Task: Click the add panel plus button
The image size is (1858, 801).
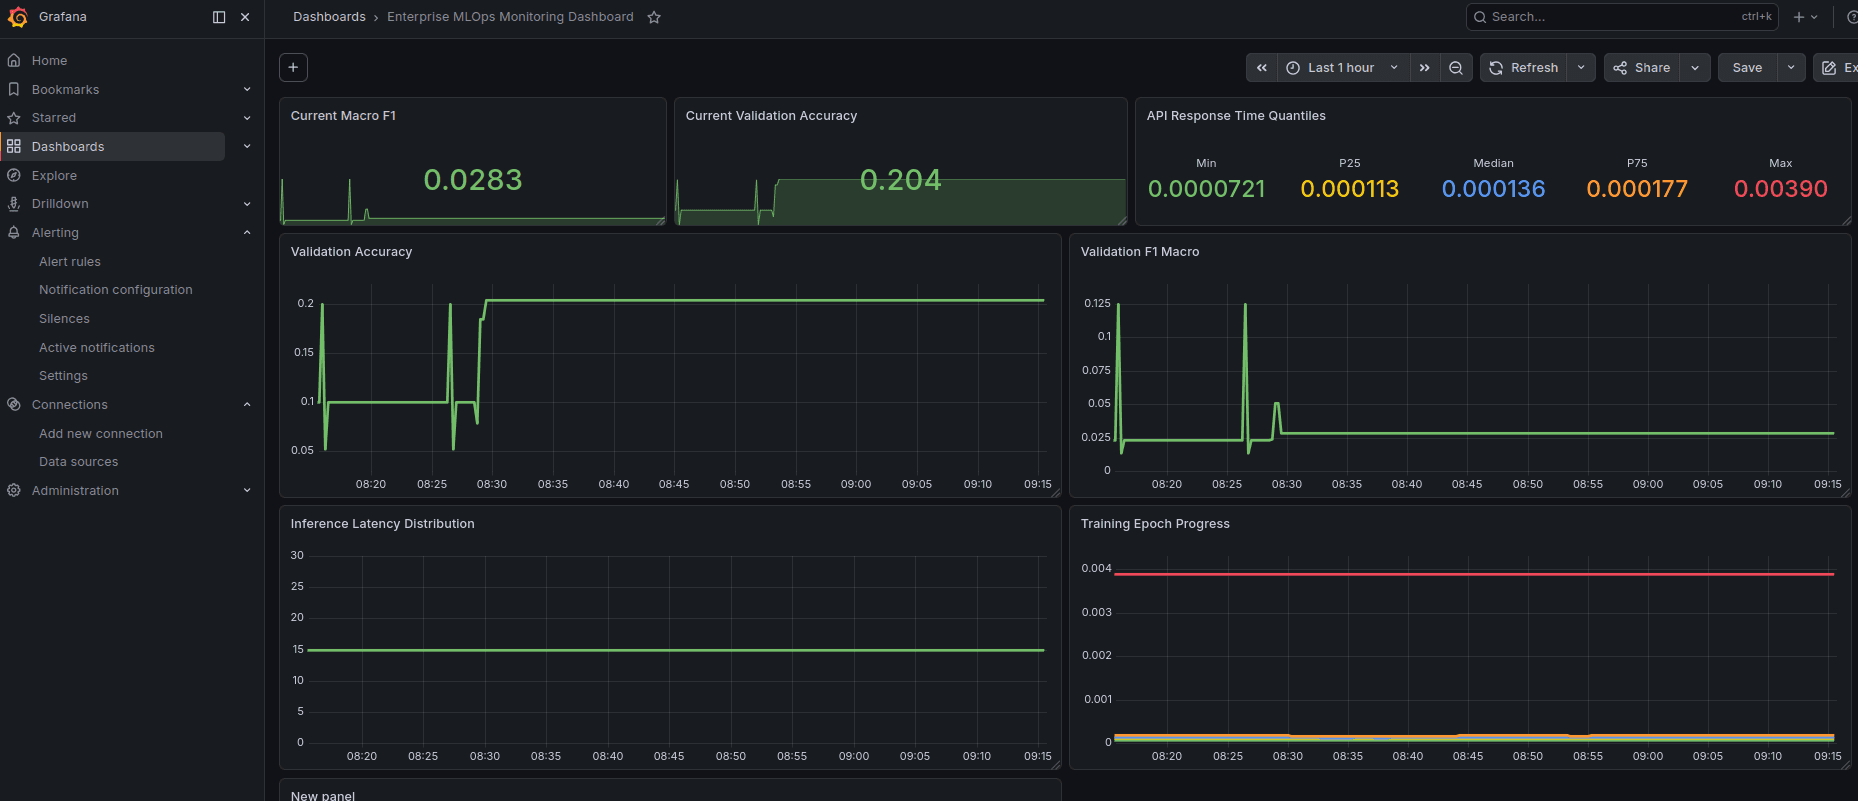Action: 293,67
